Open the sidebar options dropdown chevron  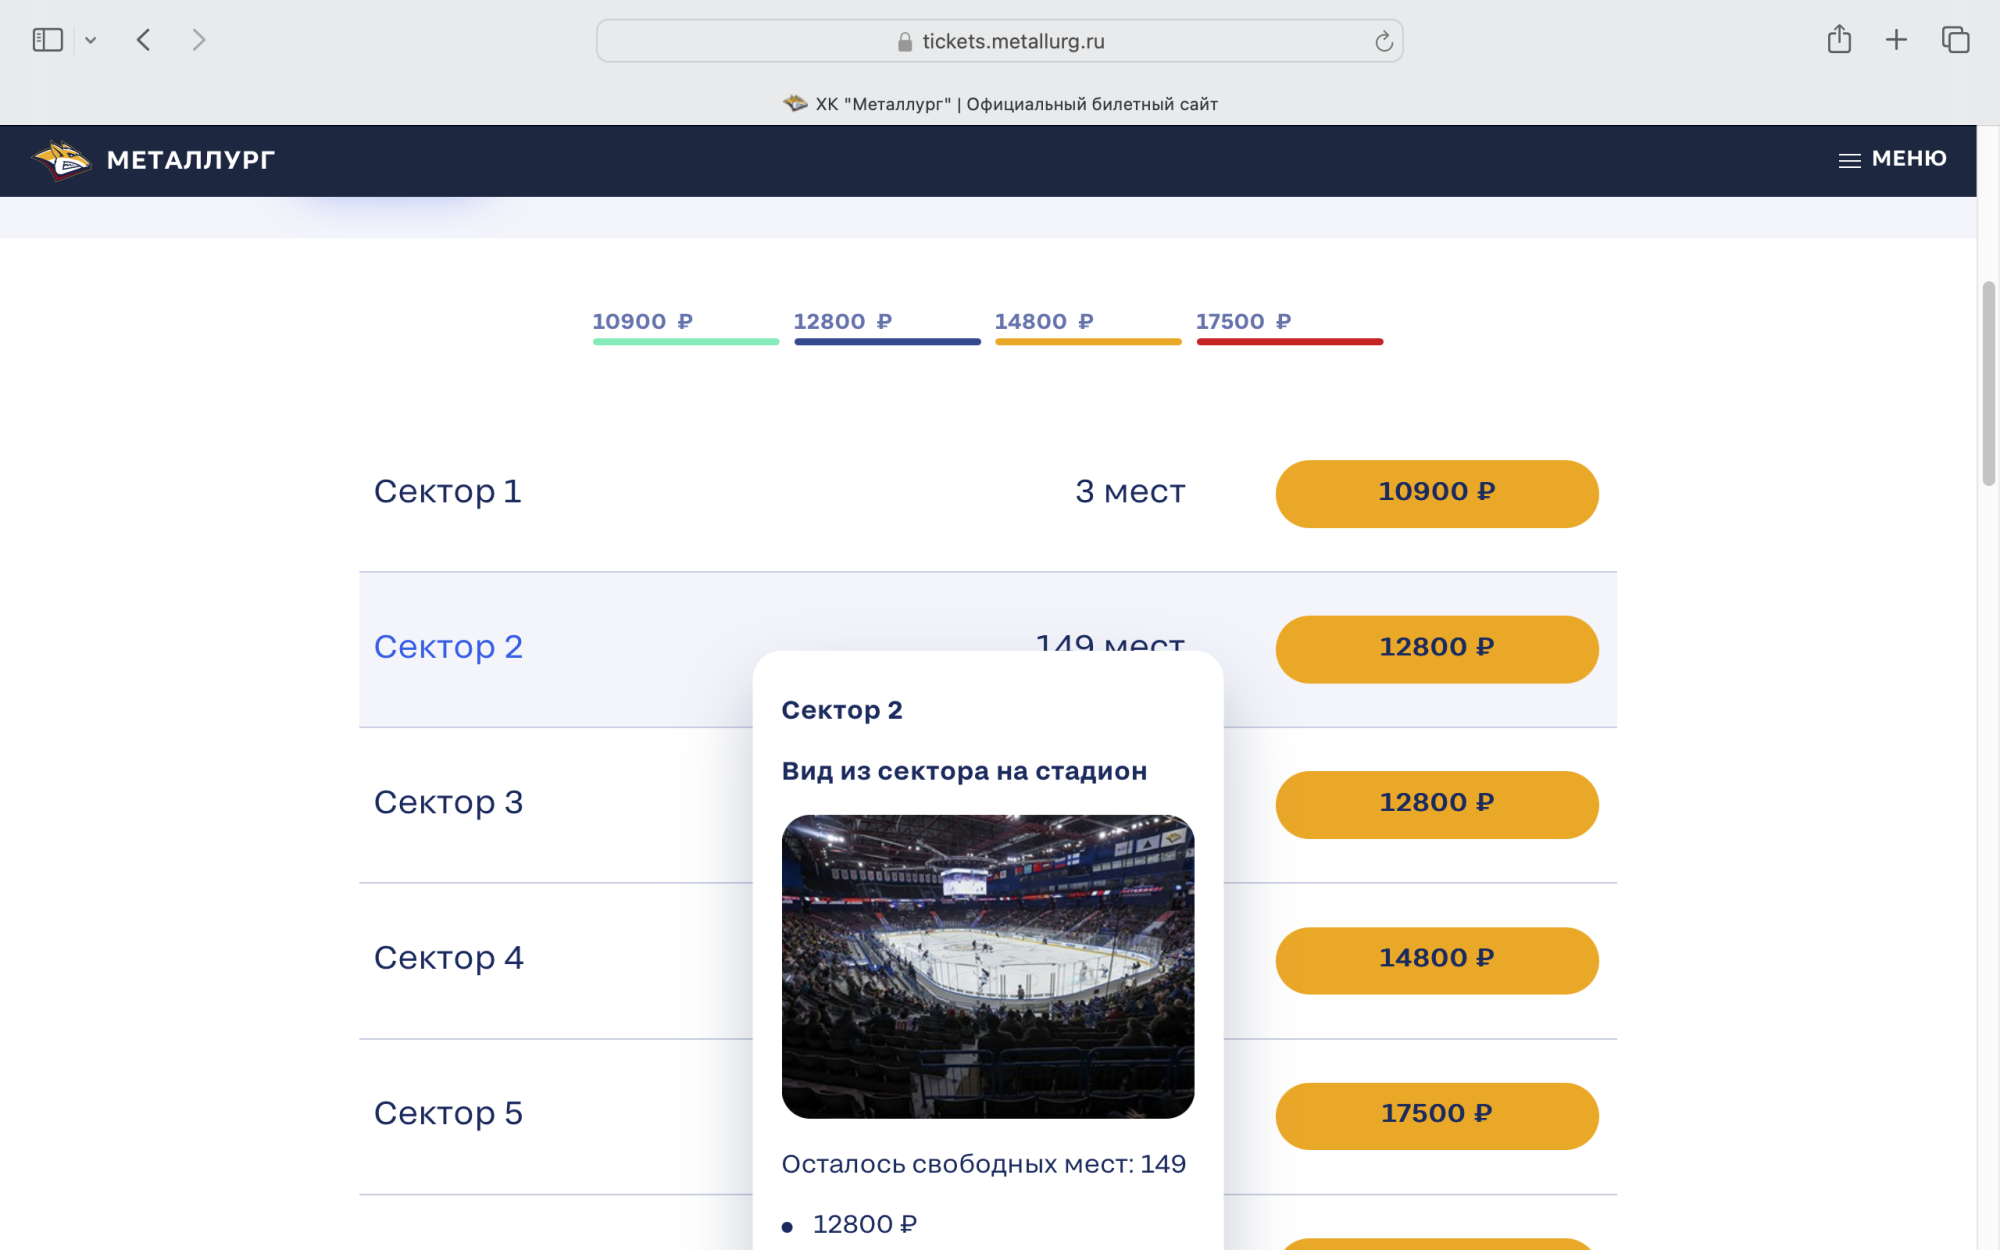[91, 41]
